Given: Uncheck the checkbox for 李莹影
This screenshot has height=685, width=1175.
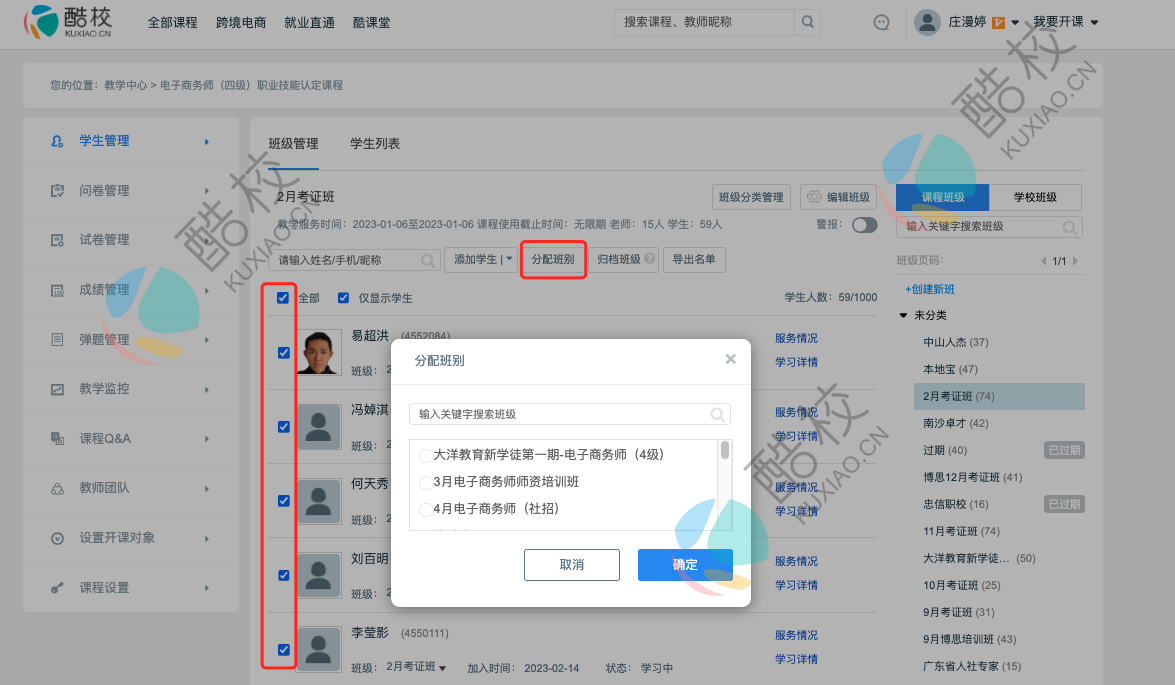Looking at the screenshot, I should click(284, 650).
